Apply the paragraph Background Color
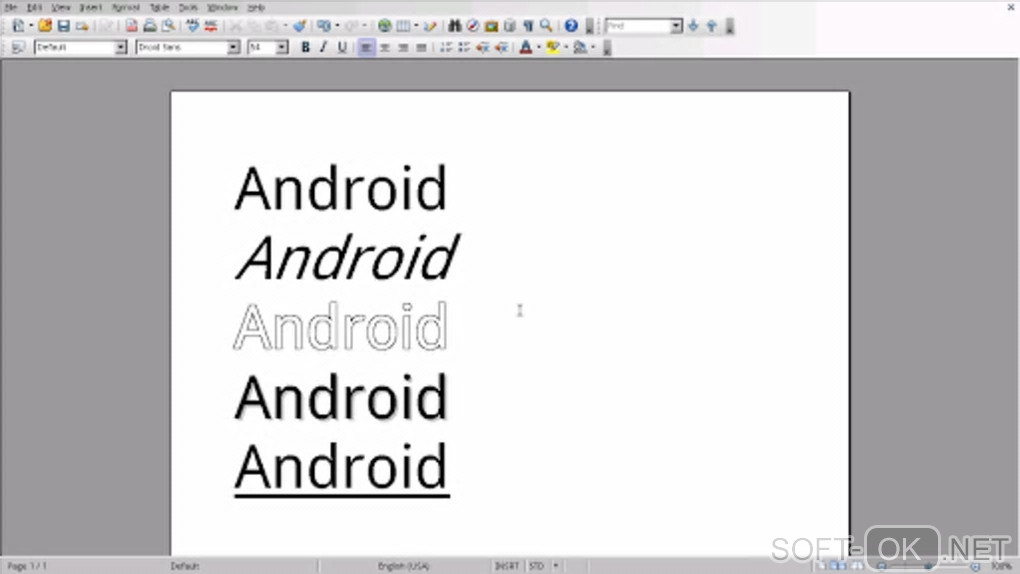 [x=580, y=48]
